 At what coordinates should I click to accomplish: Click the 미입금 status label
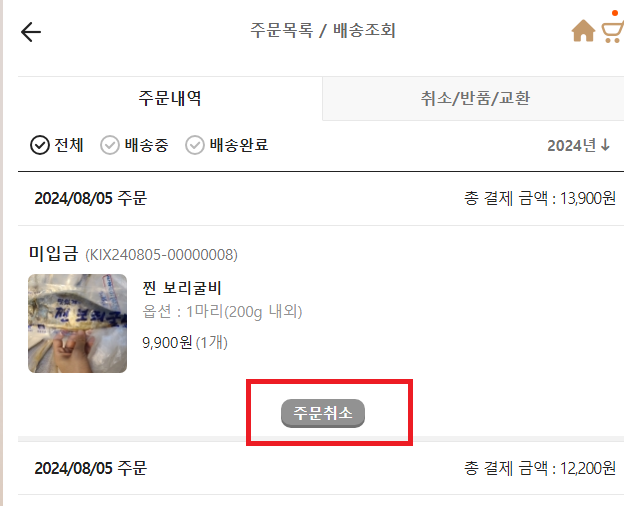(x=53, y=254)
